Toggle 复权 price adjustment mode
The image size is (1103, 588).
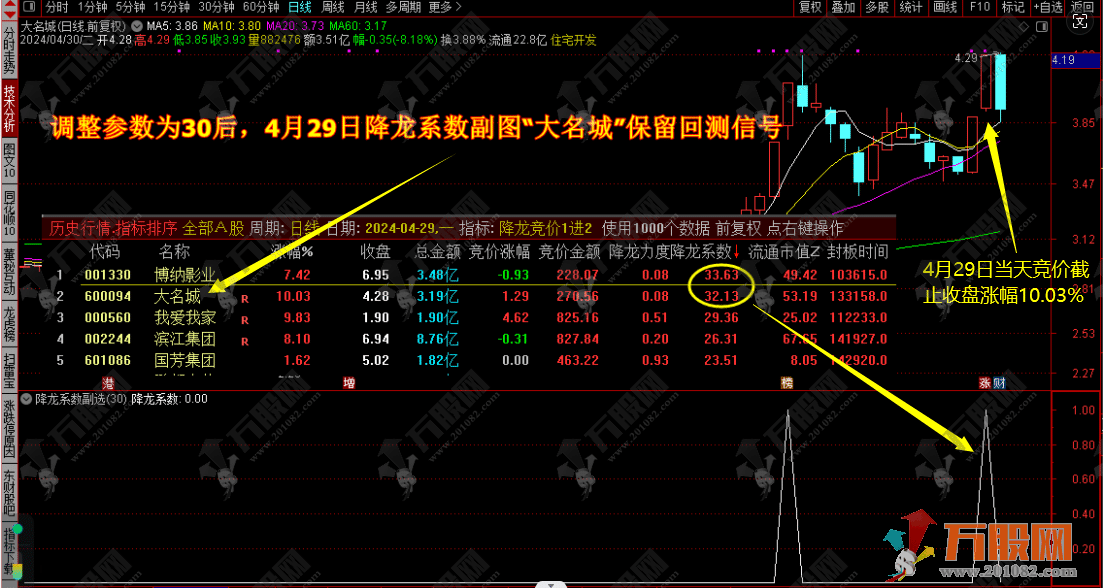click(811, 8)
